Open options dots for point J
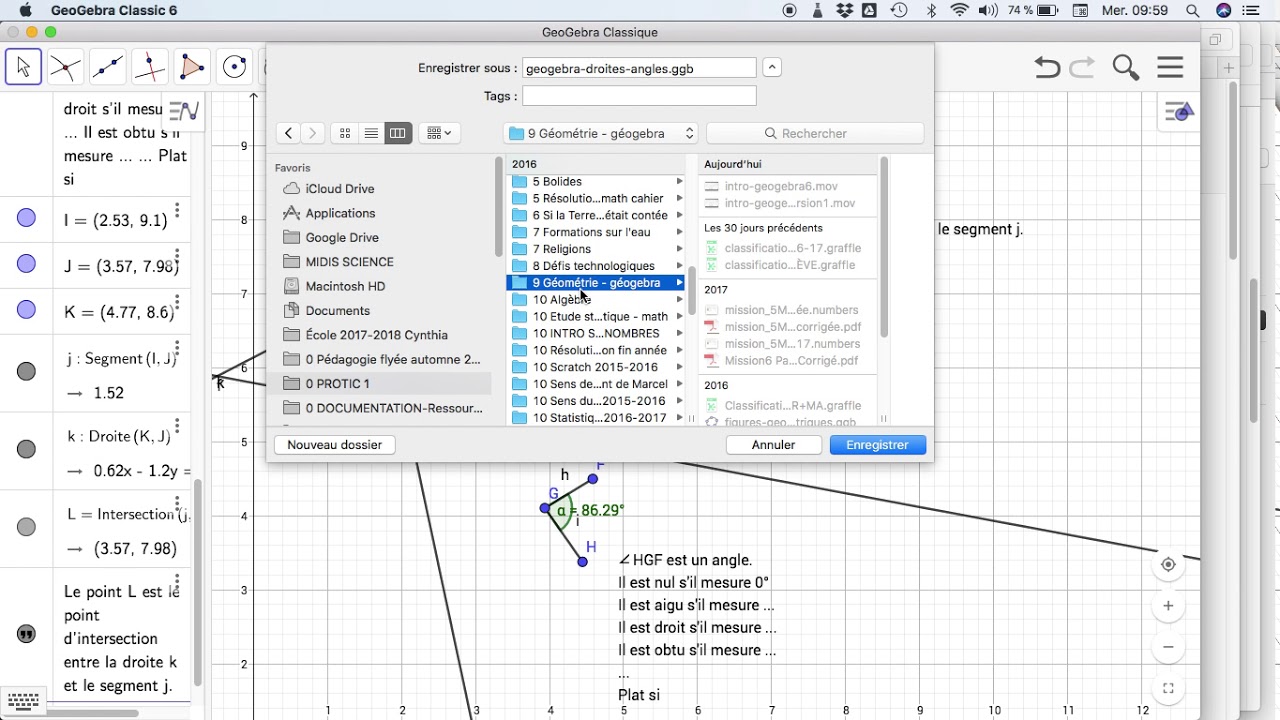Viewport: 1280px width, 720px height. pos(177,256)
